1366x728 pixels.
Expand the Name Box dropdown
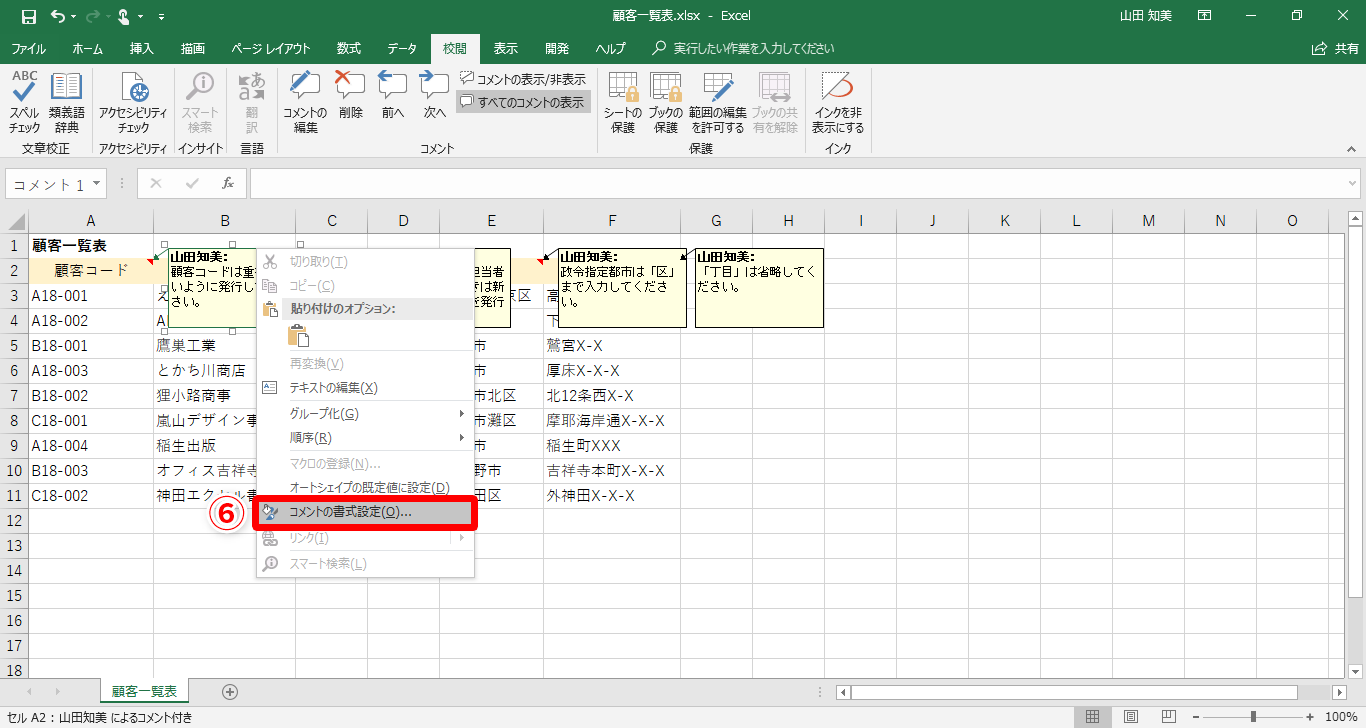pyautogui.click(x=97, y=184)
